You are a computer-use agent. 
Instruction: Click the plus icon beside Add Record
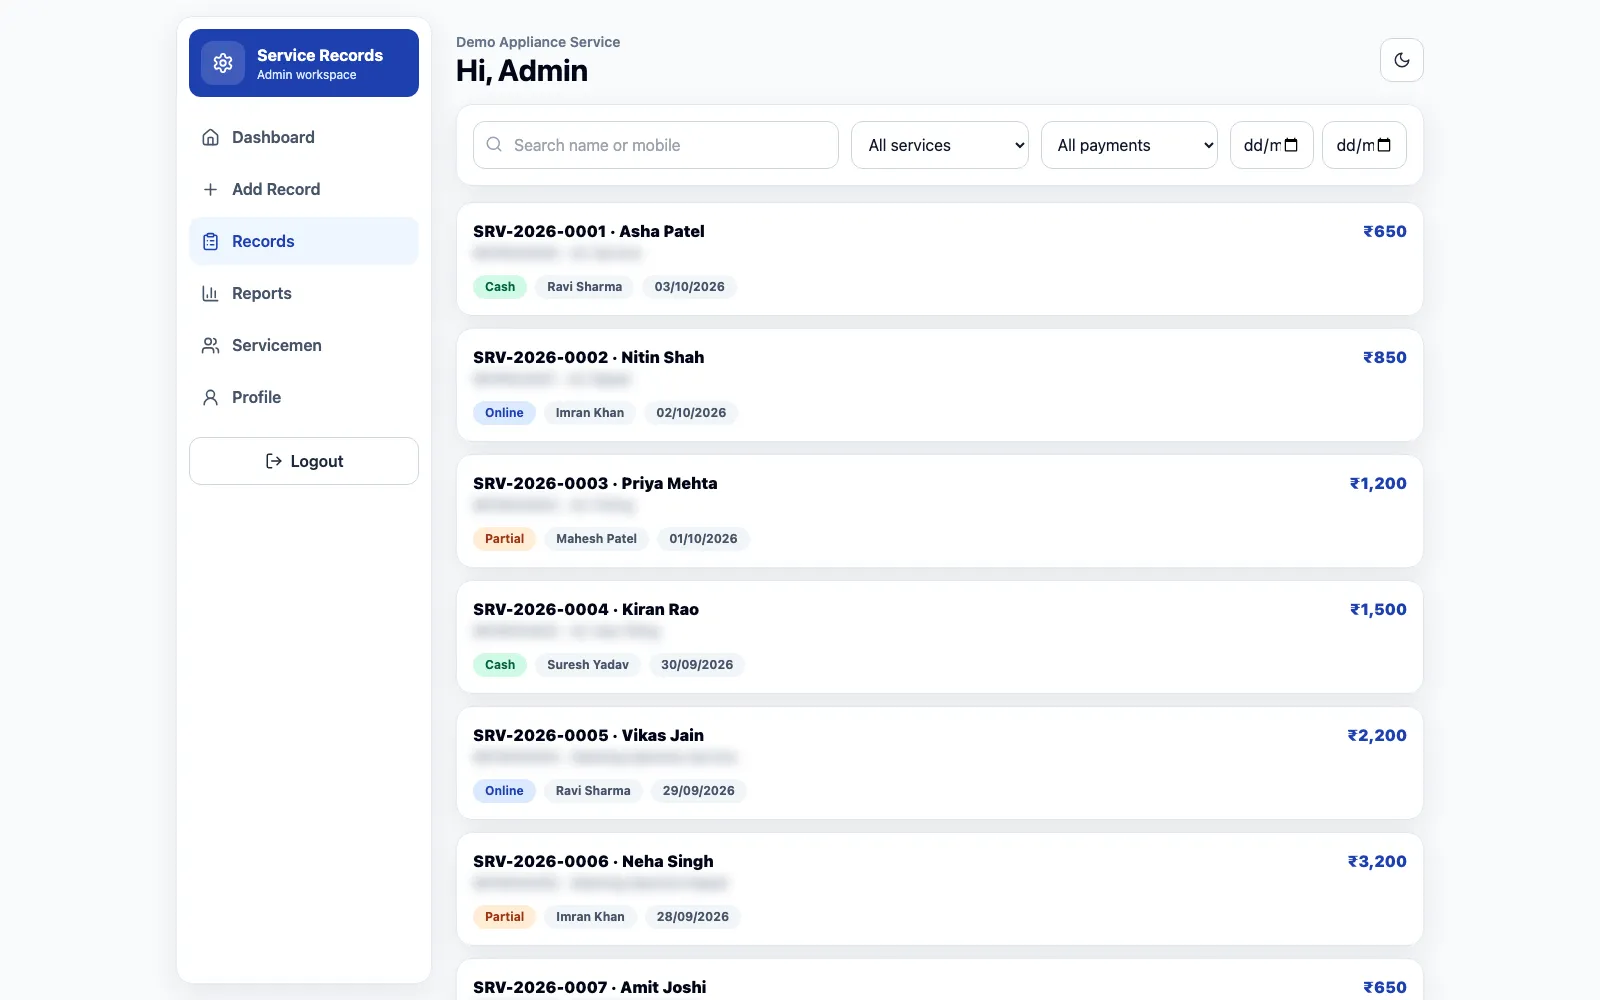click(x=210, y=189)
